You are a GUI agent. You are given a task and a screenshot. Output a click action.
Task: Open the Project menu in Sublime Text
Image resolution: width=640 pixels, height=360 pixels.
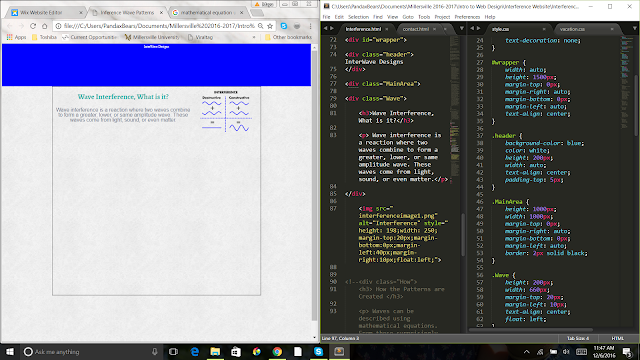(442, 17)
